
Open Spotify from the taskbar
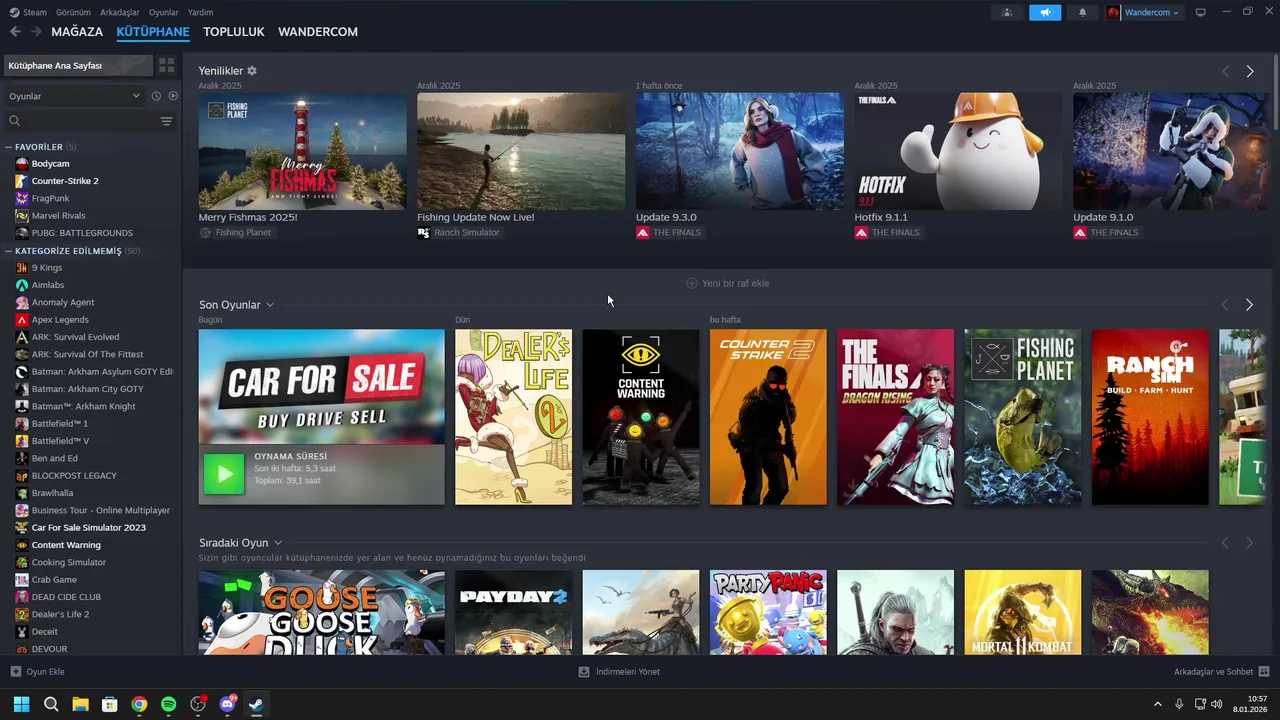click(168, 704)
